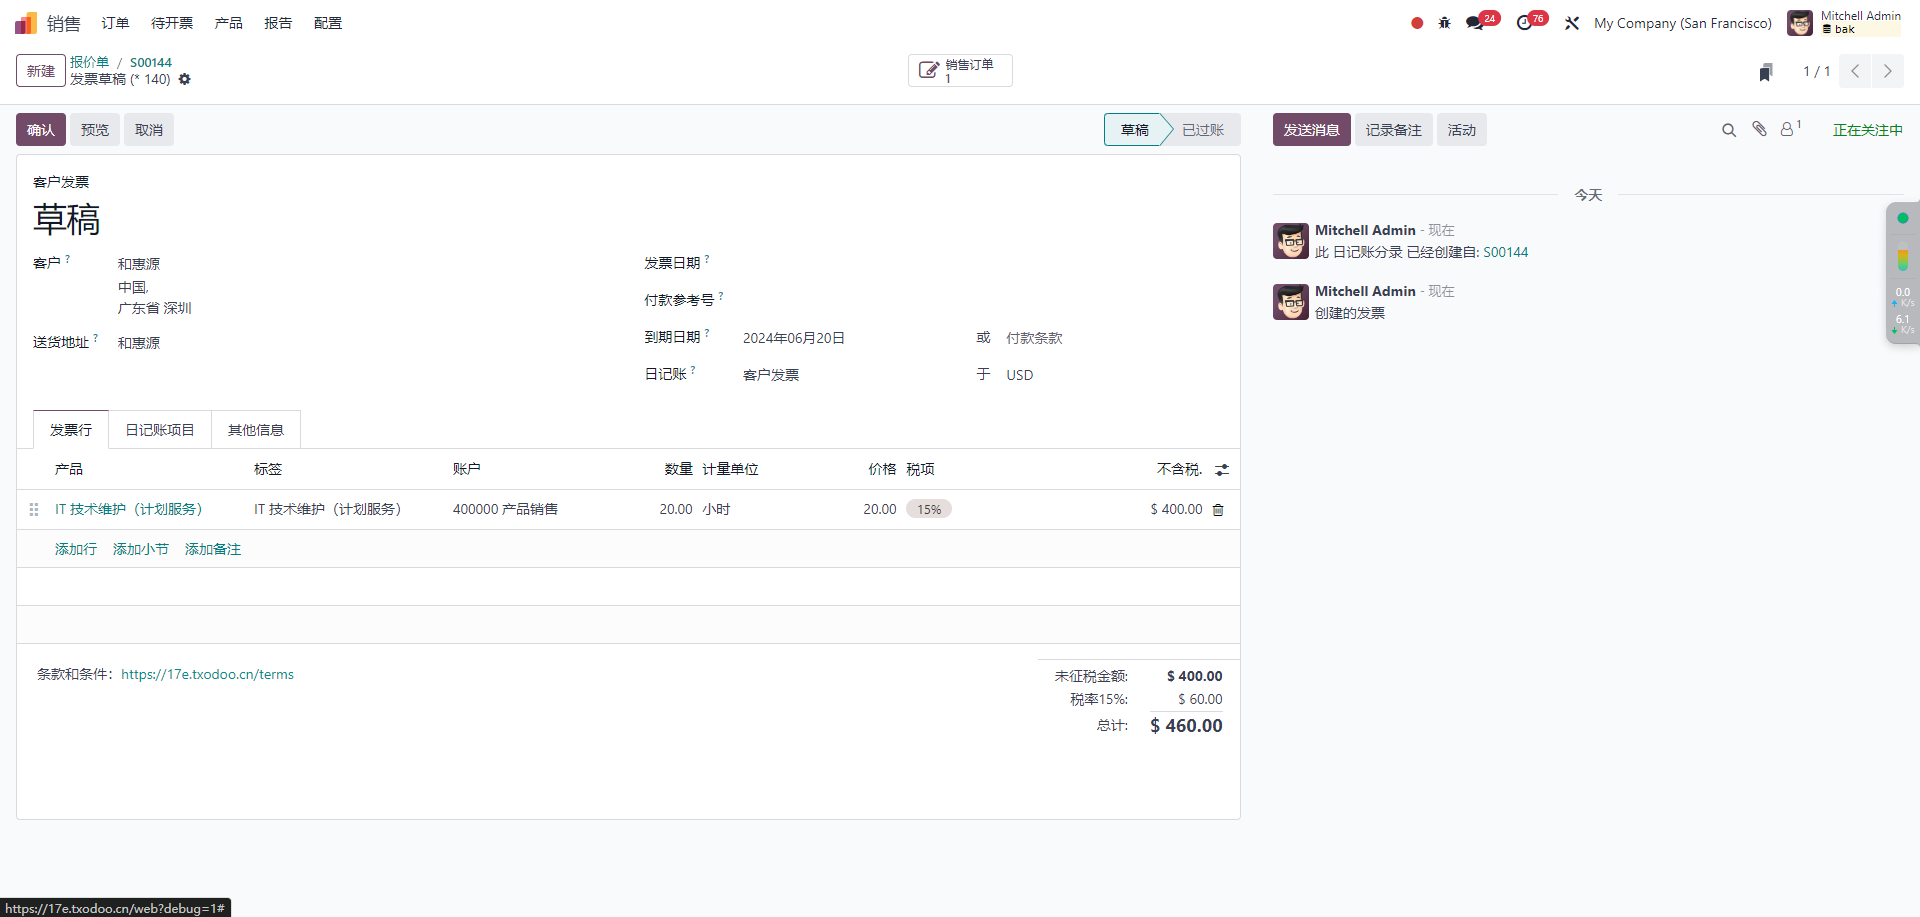Screen dimensions: 1920x917
Task: Search chatter messages with magnifier icon
Action: (1728, 130)
